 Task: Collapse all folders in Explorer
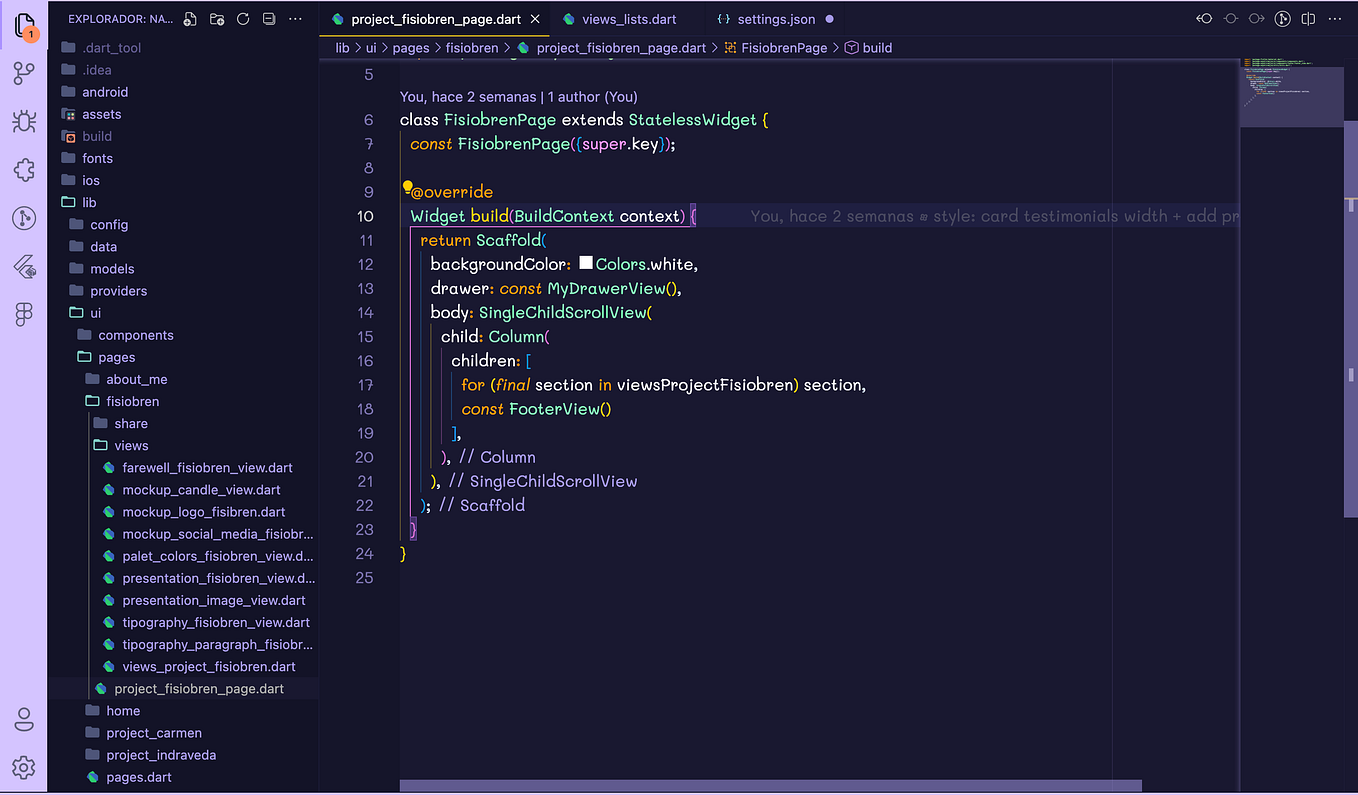click(x=267, y=19)
